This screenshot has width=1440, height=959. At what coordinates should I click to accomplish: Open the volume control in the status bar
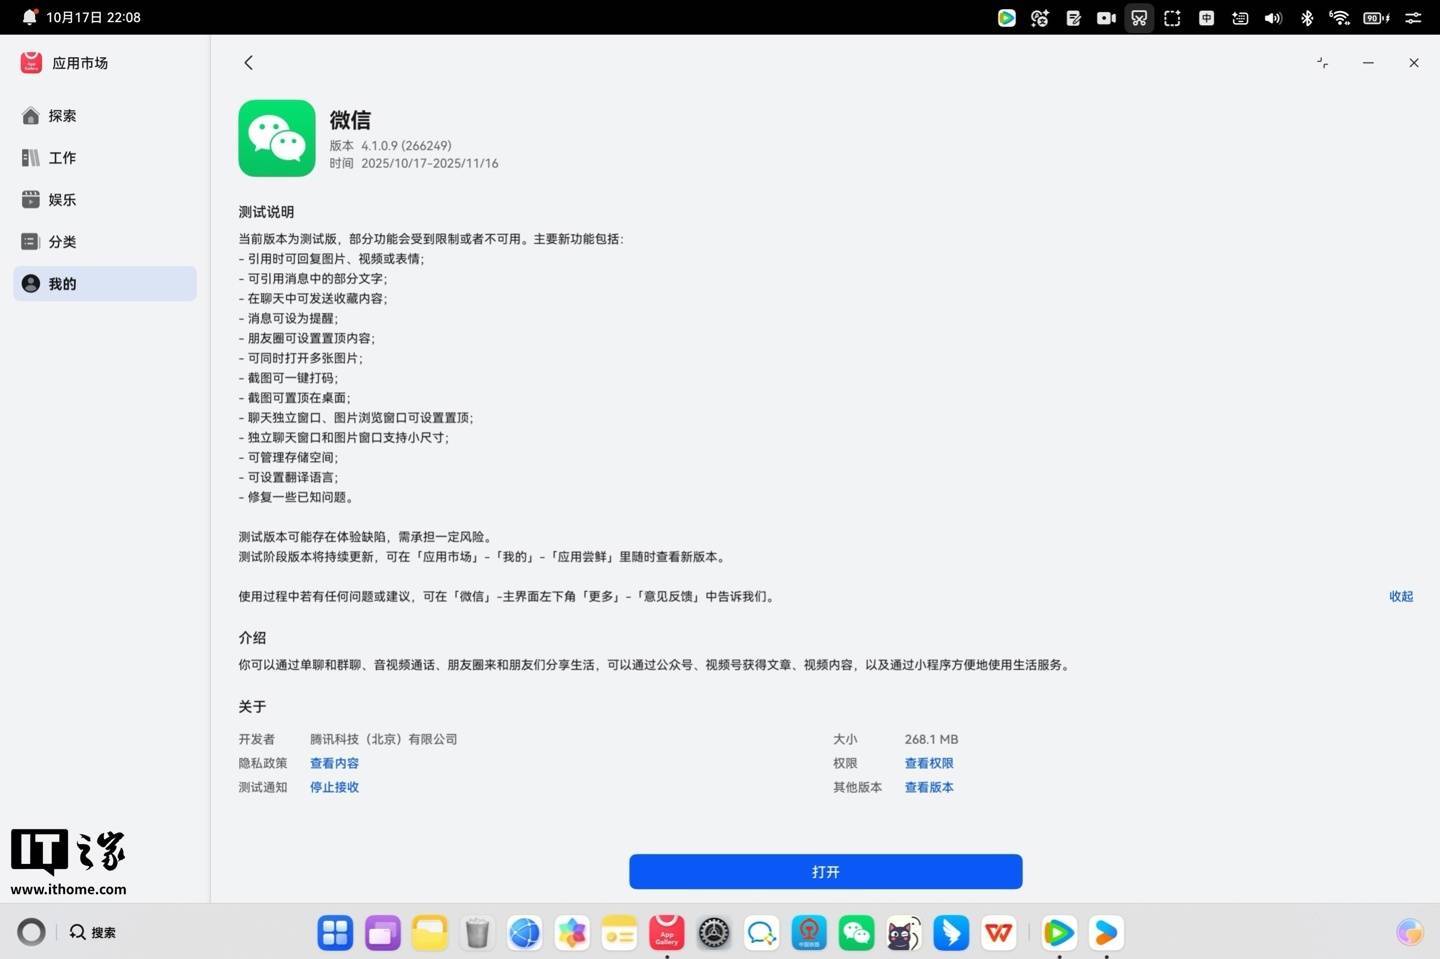[x=1272, y=17]
